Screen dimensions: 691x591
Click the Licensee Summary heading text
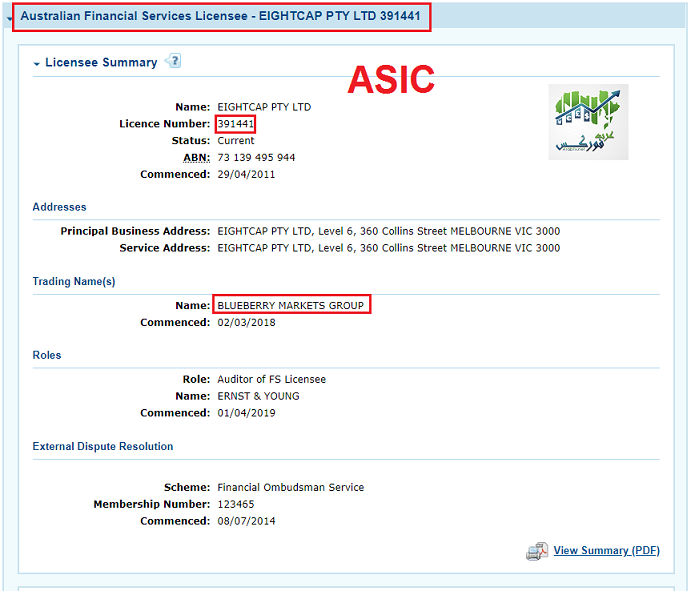101,63
